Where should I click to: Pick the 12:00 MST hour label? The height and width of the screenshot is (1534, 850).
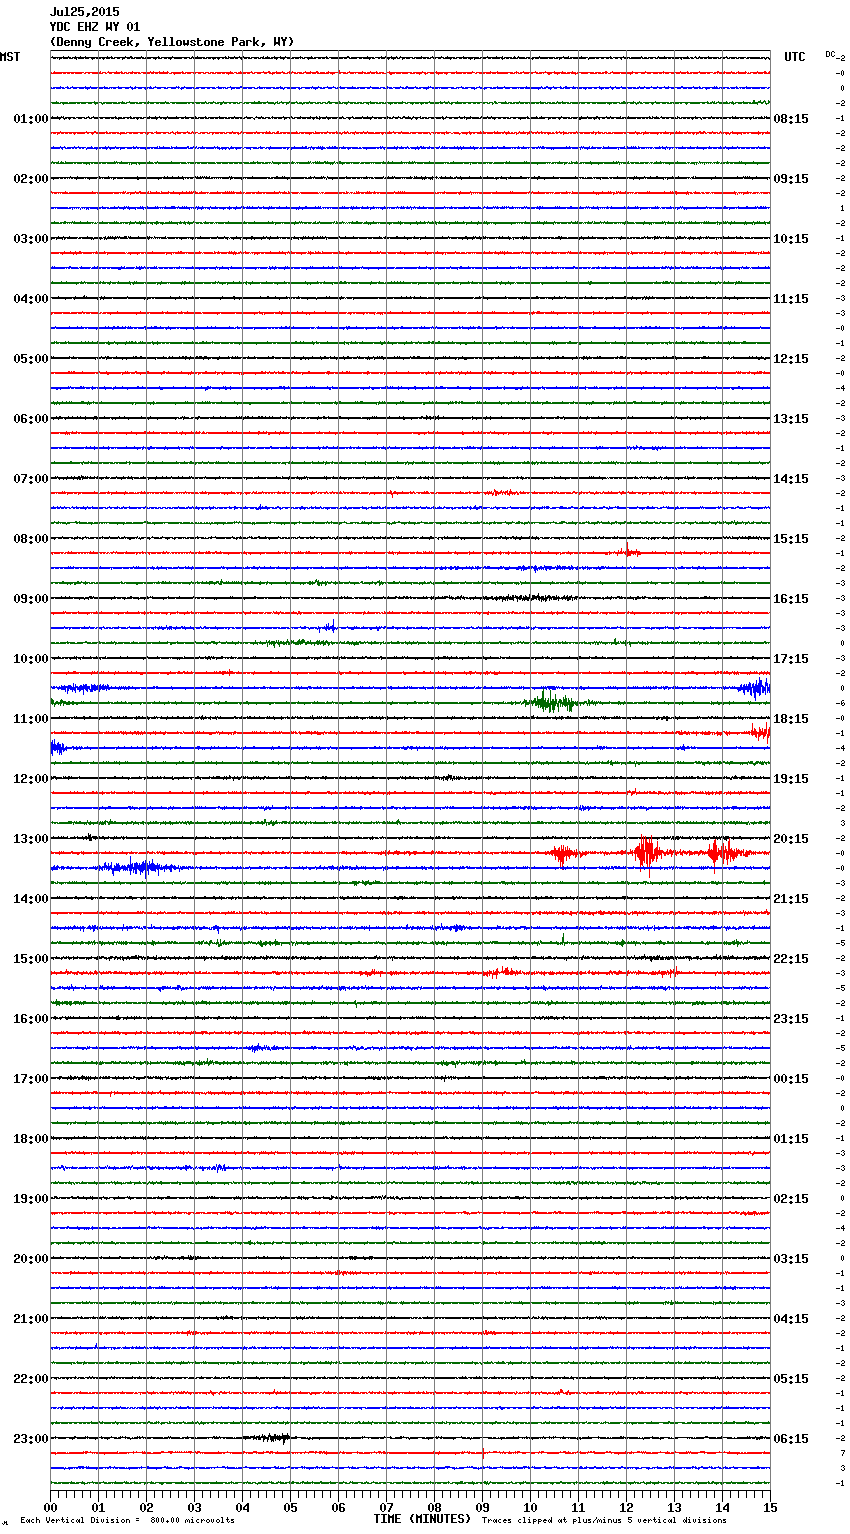(31, 779)
